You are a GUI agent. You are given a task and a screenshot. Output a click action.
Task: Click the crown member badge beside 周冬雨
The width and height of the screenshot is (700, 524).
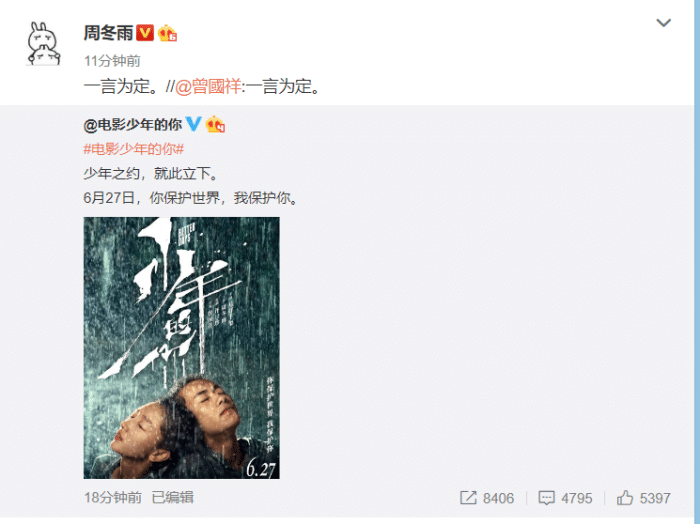tap(167, 33)
